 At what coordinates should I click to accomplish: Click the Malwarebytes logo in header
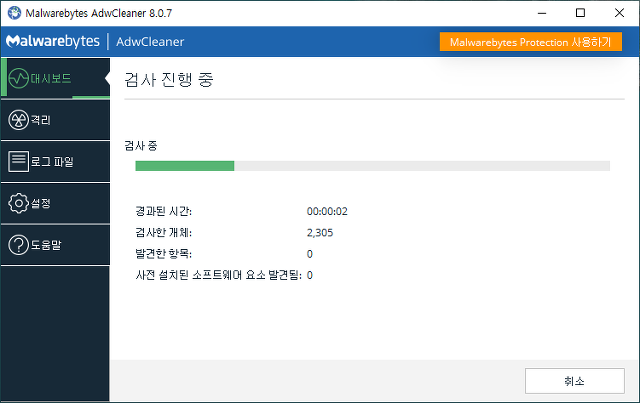tap(53, 41)
